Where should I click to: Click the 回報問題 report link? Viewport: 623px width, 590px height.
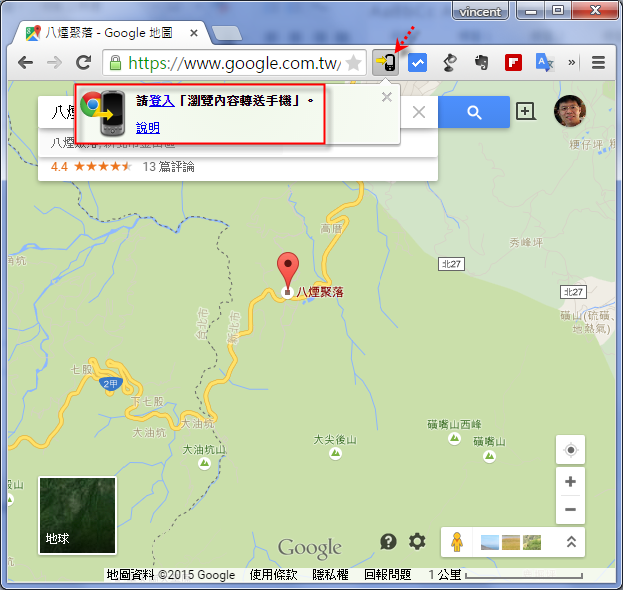(x=387, y=575)
